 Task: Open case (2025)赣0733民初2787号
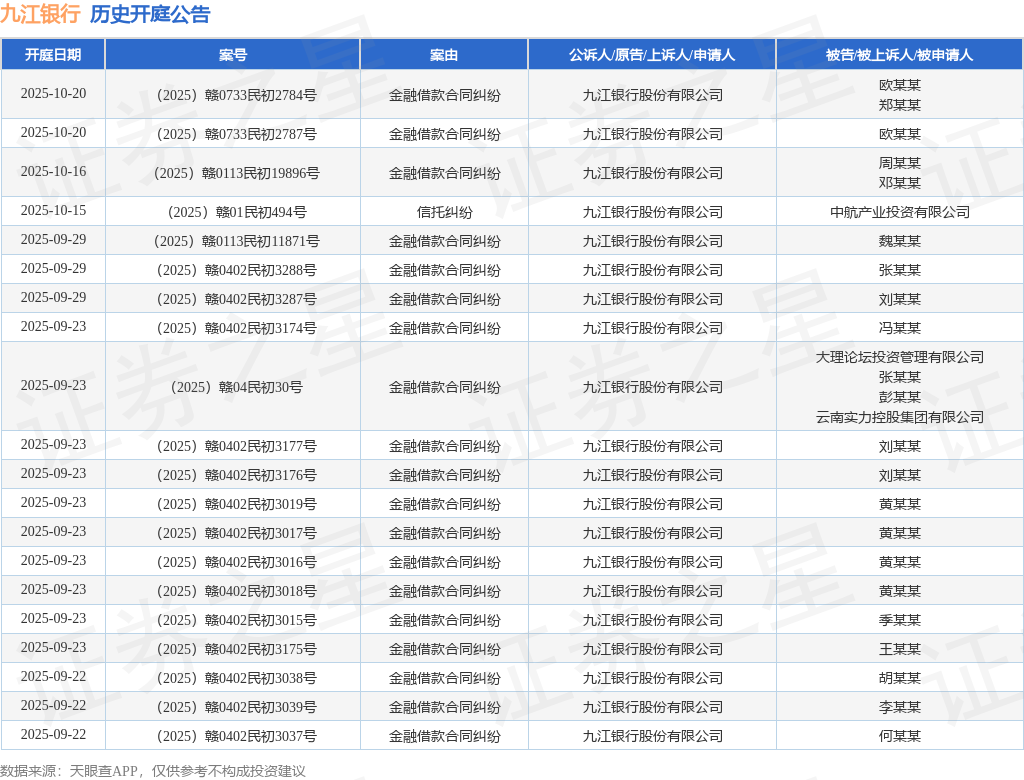click(232, 134)
